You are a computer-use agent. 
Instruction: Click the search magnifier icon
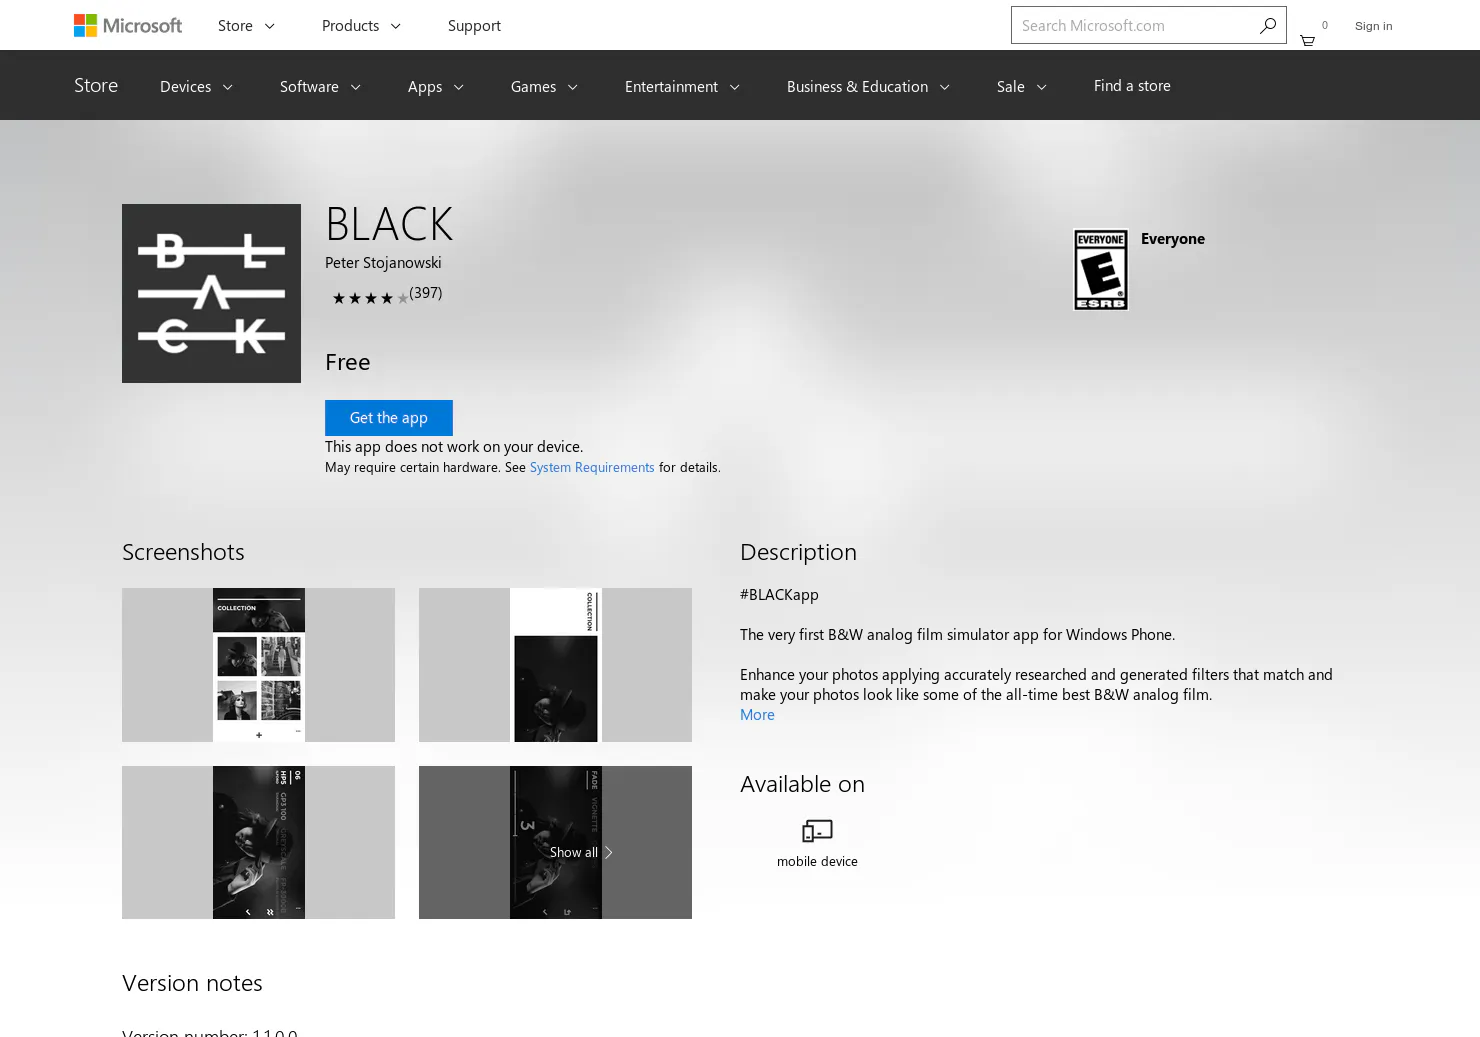click(1267, 26)
